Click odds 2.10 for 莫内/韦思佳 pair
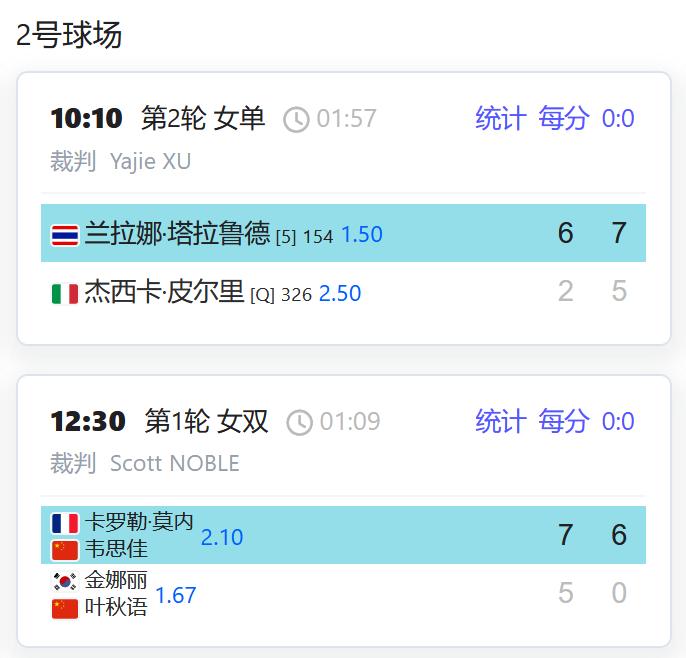686x658 pixels. tap(222, 537)
